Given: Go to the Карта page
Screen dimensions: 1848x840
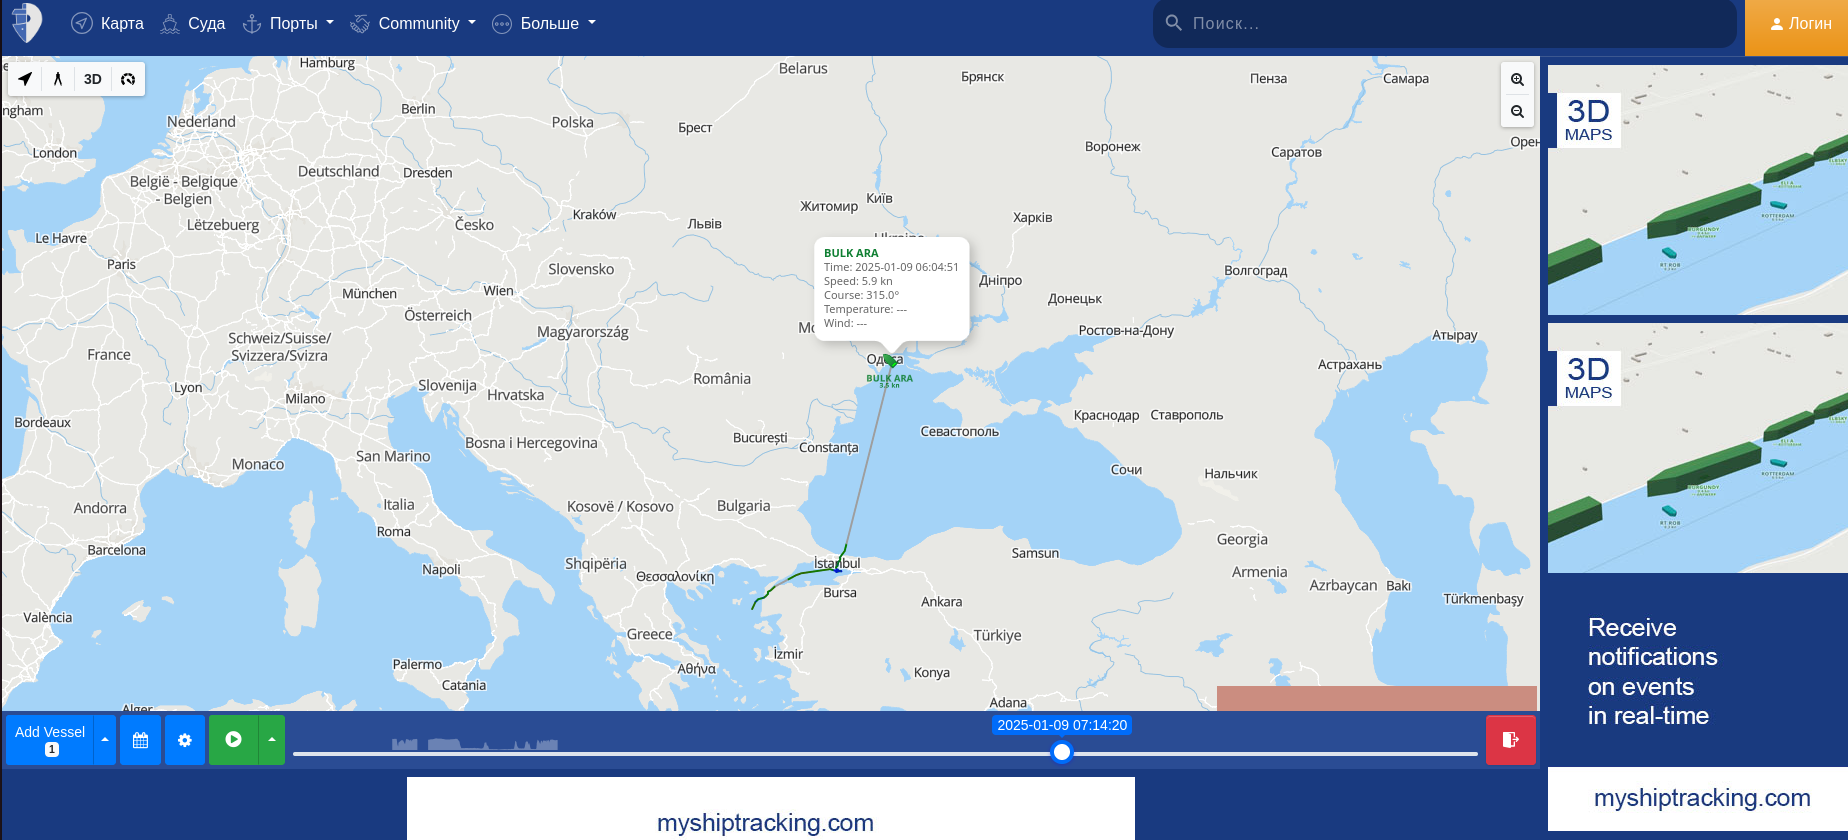Looking at the screenshot, I should pos(108,23).
